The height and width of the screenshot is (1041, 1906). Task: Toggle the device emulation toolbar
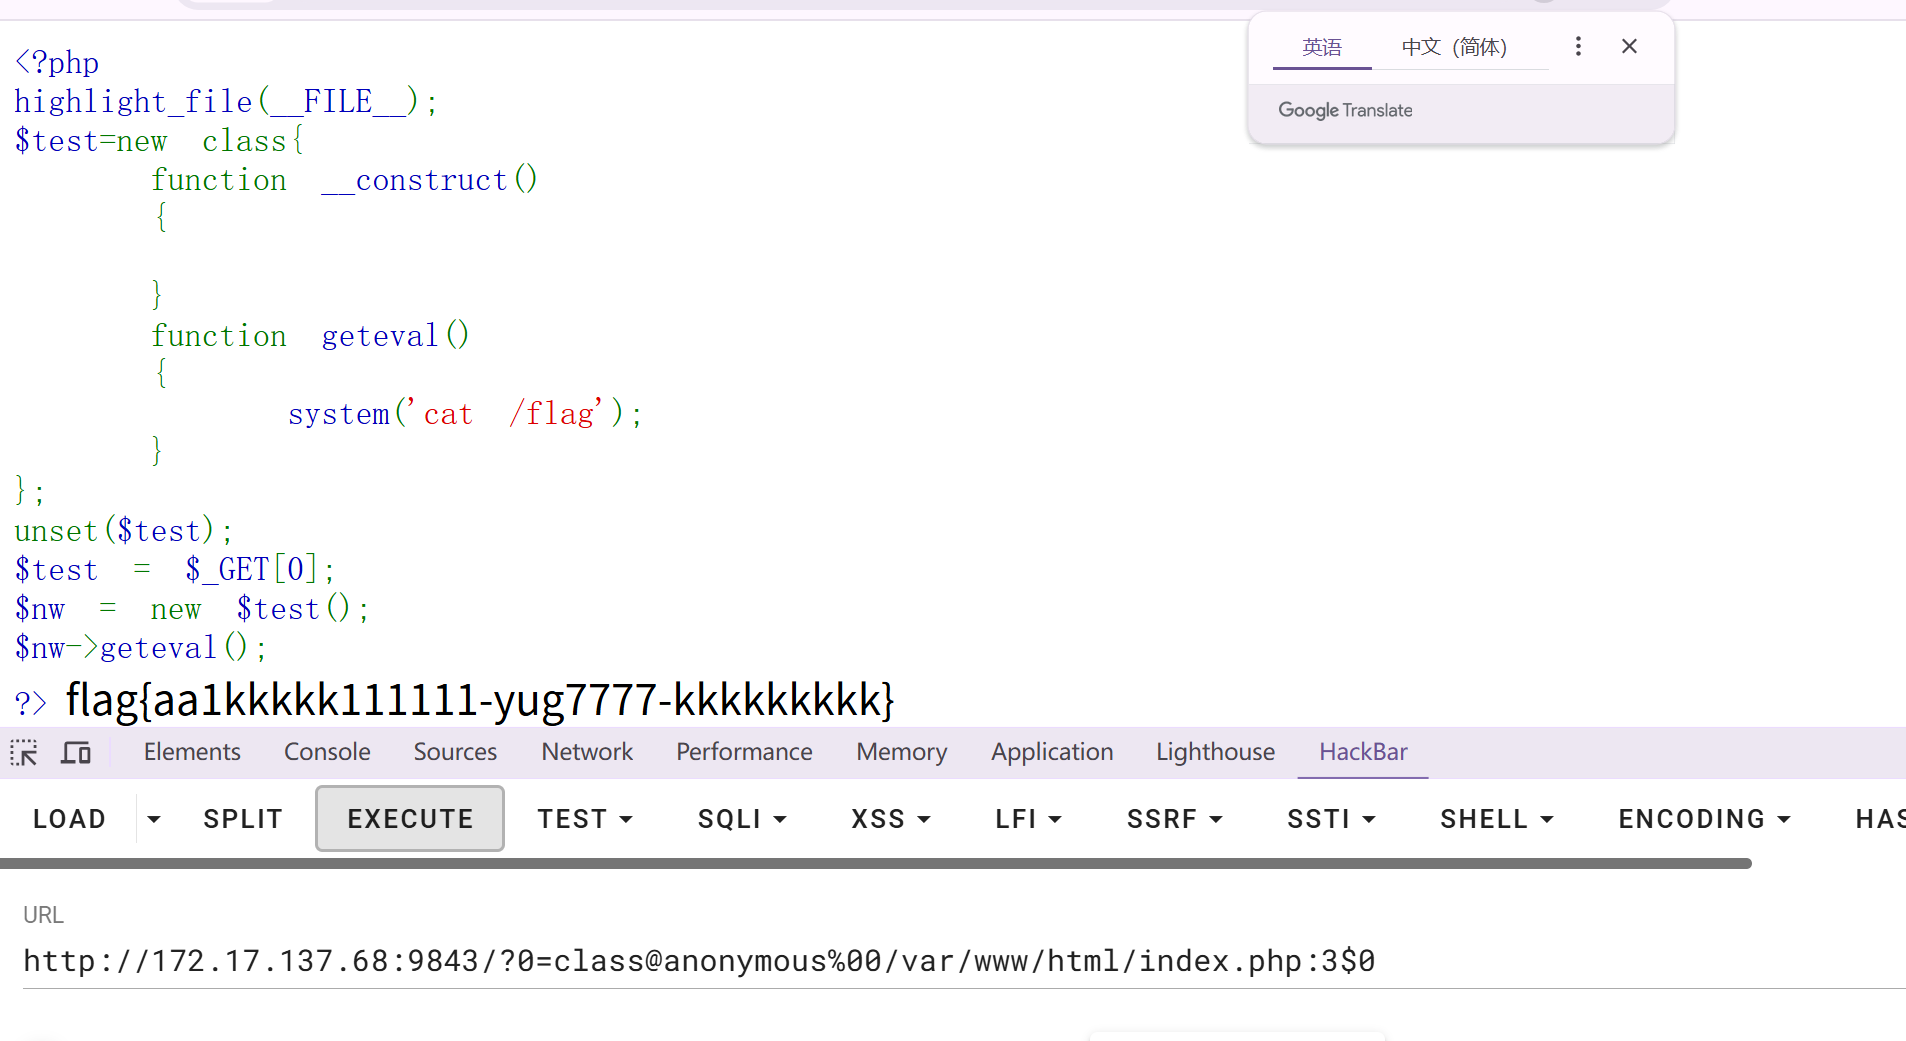76,751
